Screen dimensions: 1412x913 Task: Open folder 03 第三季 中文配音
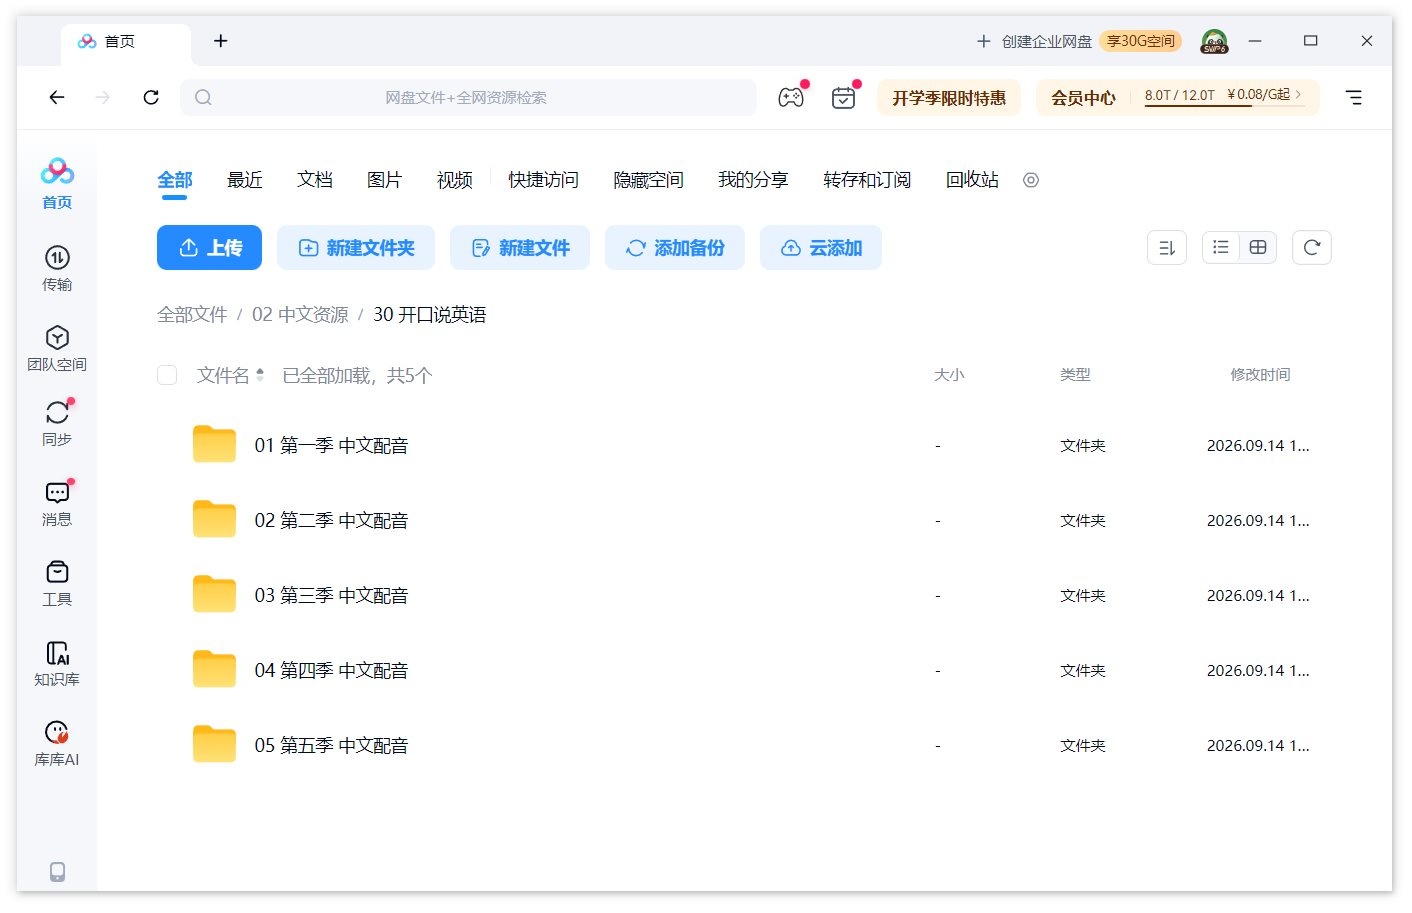tap(331, 595)
